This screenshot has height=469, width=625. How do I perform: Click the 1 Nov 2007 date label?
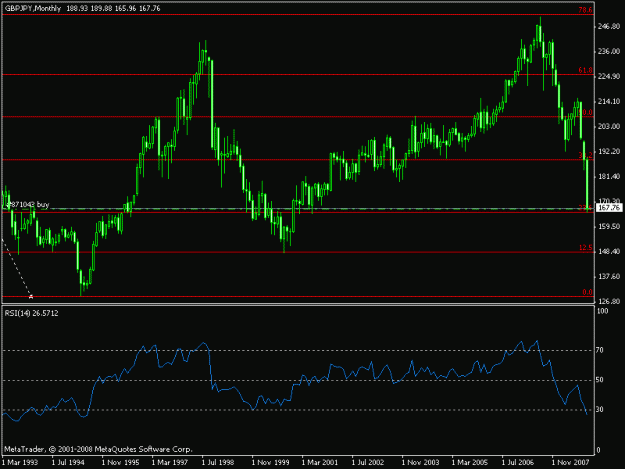[x=570, y=463]
